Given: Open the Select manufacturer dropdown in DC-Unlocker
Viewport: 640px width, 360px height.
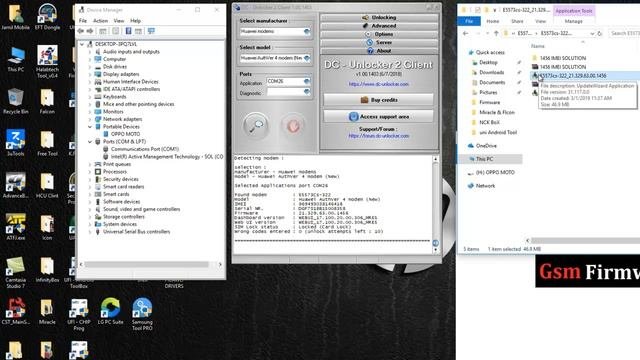Looking at the screenshot, I should (x=307, y=31).
